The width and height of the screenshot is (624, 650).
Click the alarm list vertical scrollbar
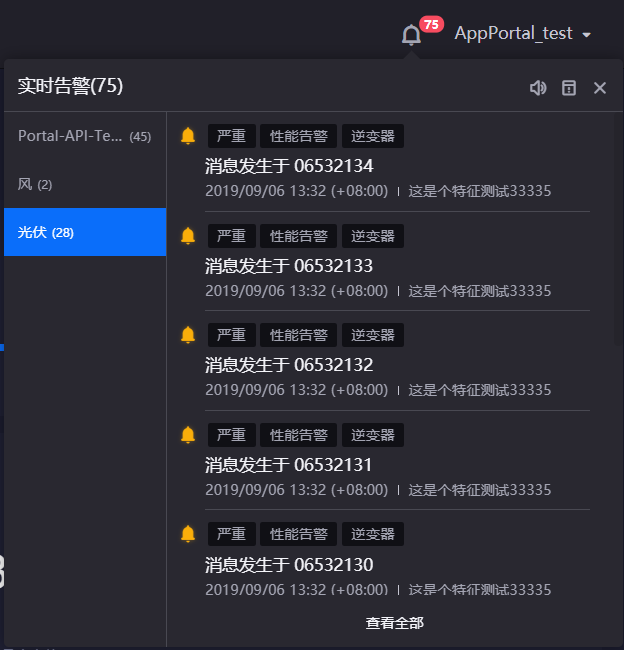[617, 220]
